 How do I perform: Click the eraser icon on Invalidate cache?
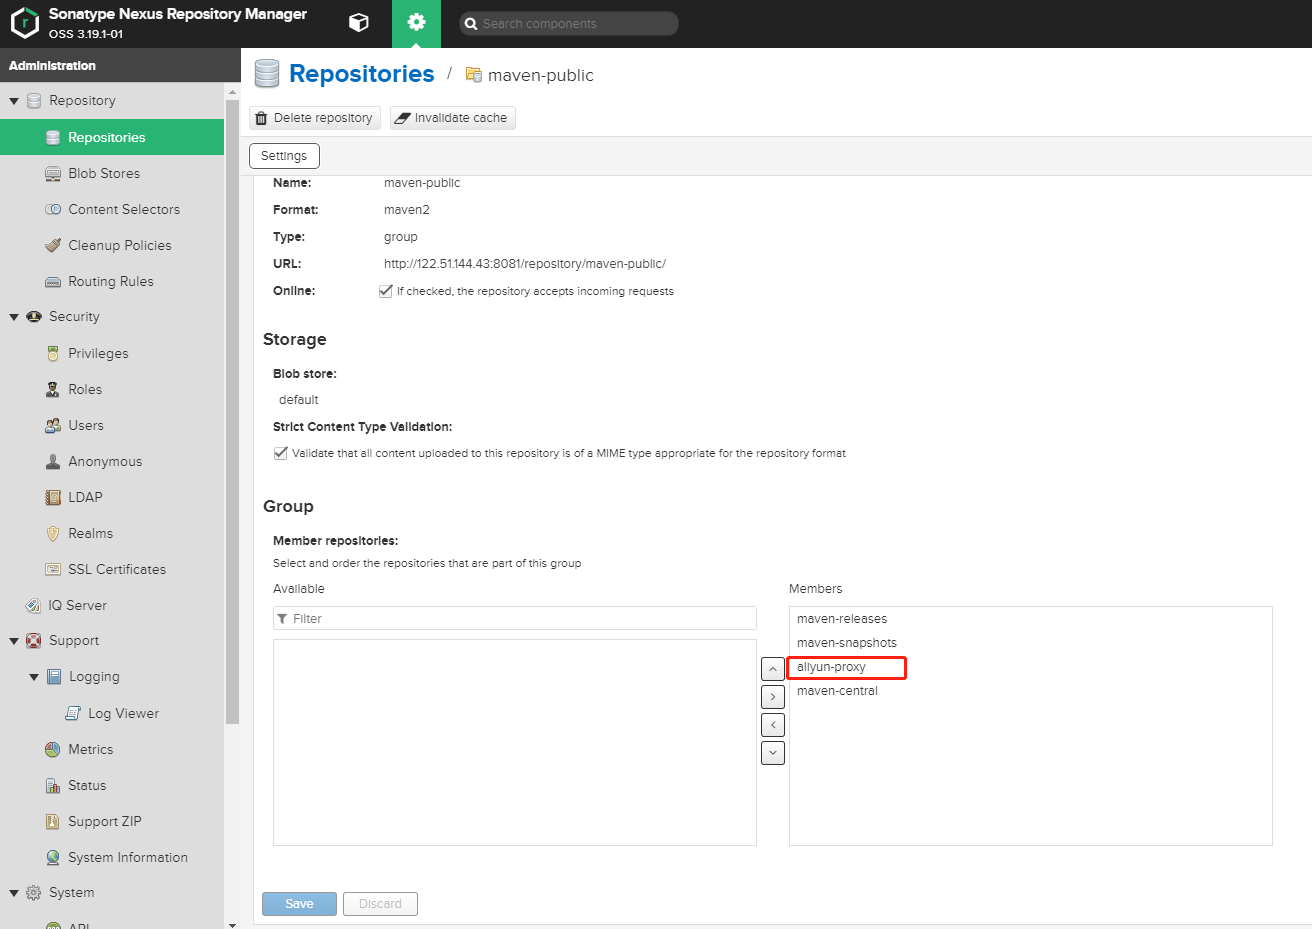pos(402,118)
